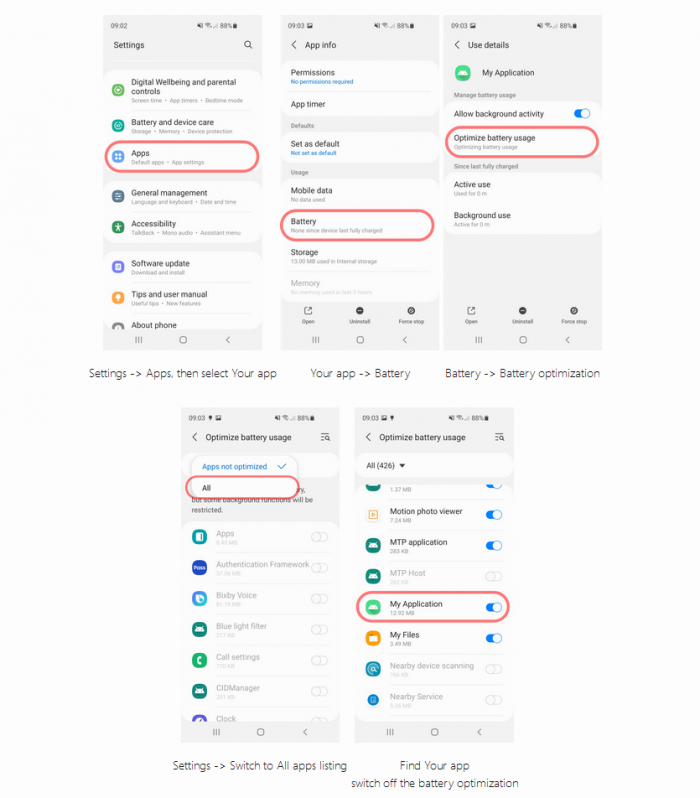
Task: Open Set as default in App info
Action: point(359,148)
